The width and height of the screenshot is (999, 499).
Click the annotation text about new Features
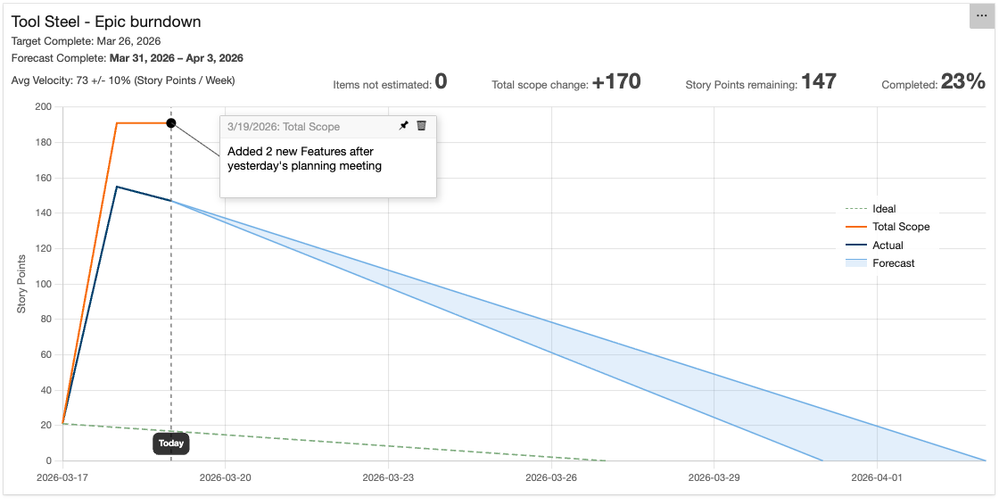pyautogui.click(x=304, y=159)
